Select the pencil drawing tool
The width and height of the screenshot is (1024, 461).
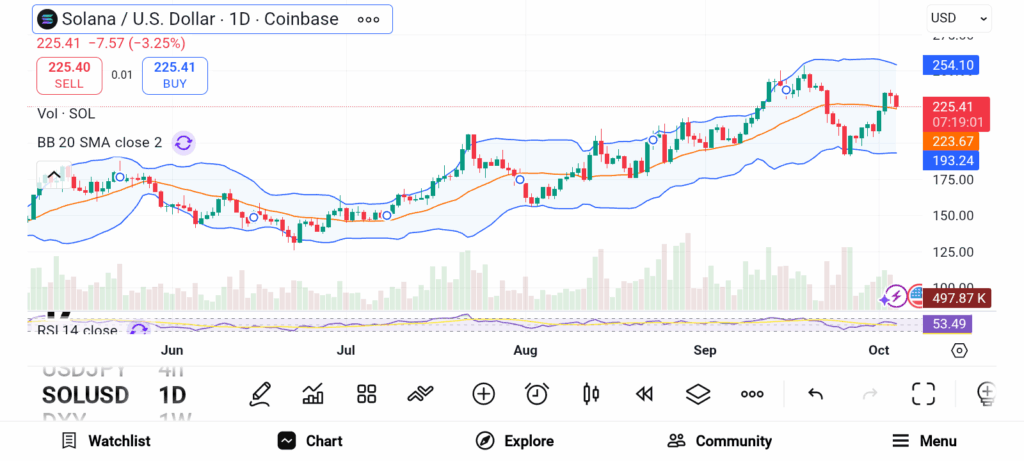[261, 394]
